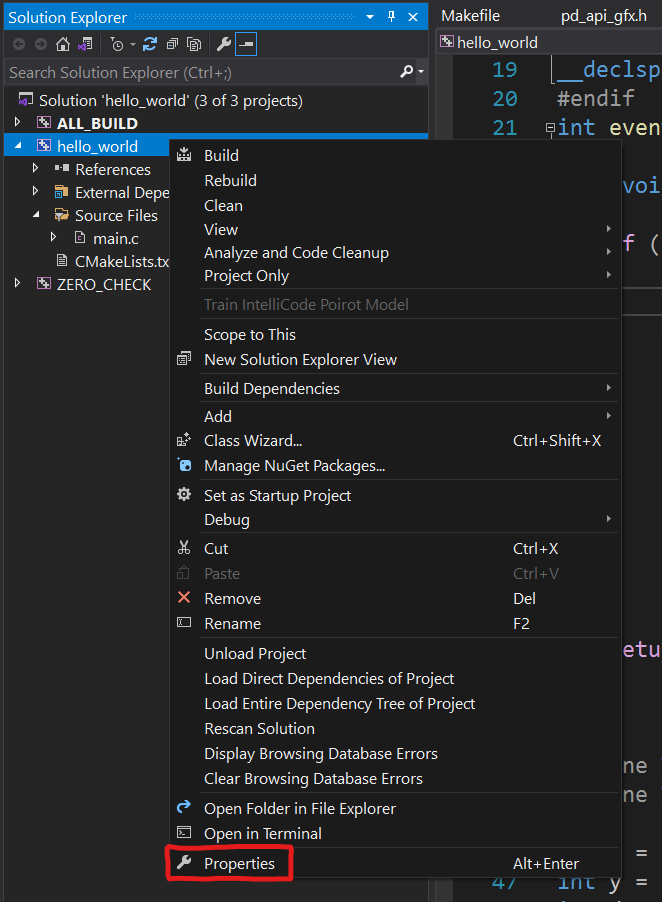Choose New Solution Explorer View

click(x=395, y=360)
